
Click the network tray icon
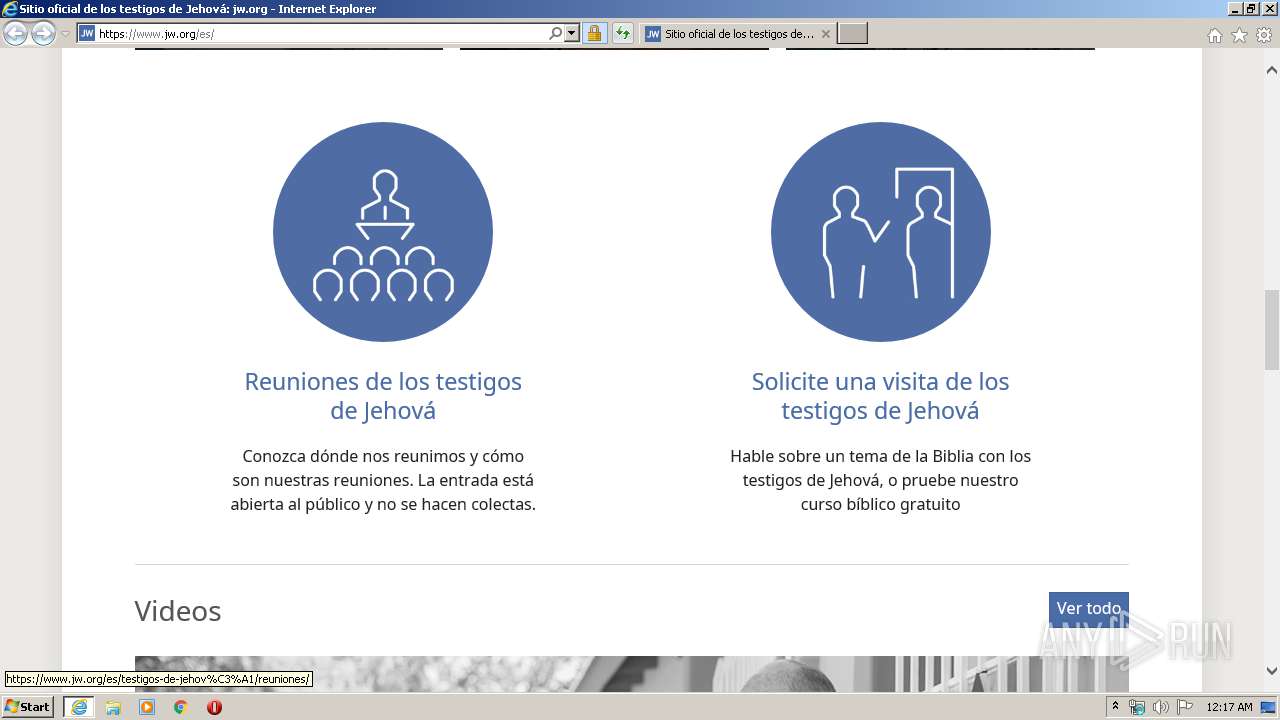coord(1137,707)
